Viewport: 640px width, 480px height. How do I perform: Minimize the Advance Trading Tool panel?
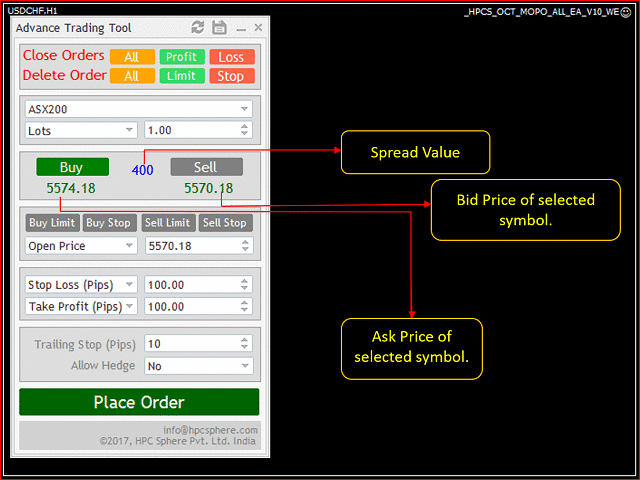click(x=241, y=29)
